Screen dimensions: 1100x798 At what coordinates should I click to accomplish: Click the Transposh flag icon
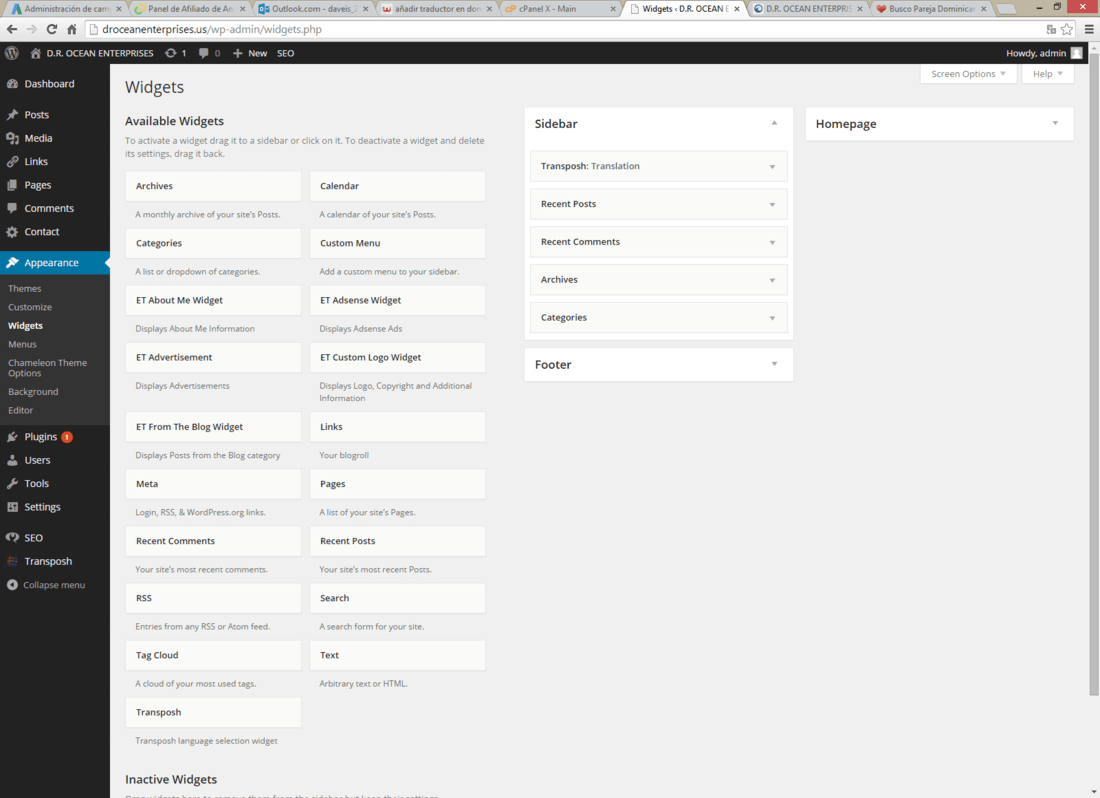12,561
